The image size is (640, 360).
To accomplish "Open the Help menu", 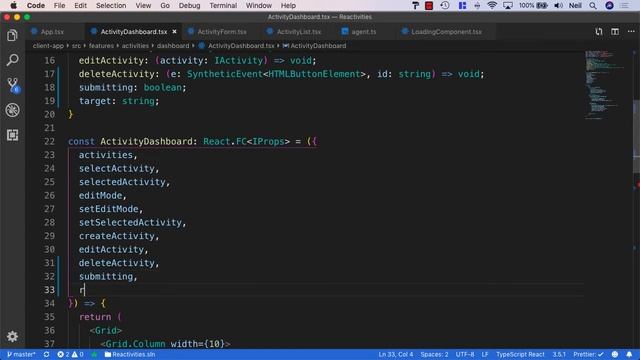I will pyautogui.click(x=288, y=5).
